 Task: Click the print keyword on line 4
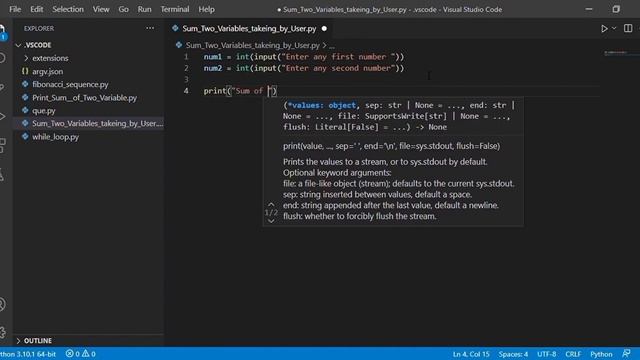click(215, 91)
